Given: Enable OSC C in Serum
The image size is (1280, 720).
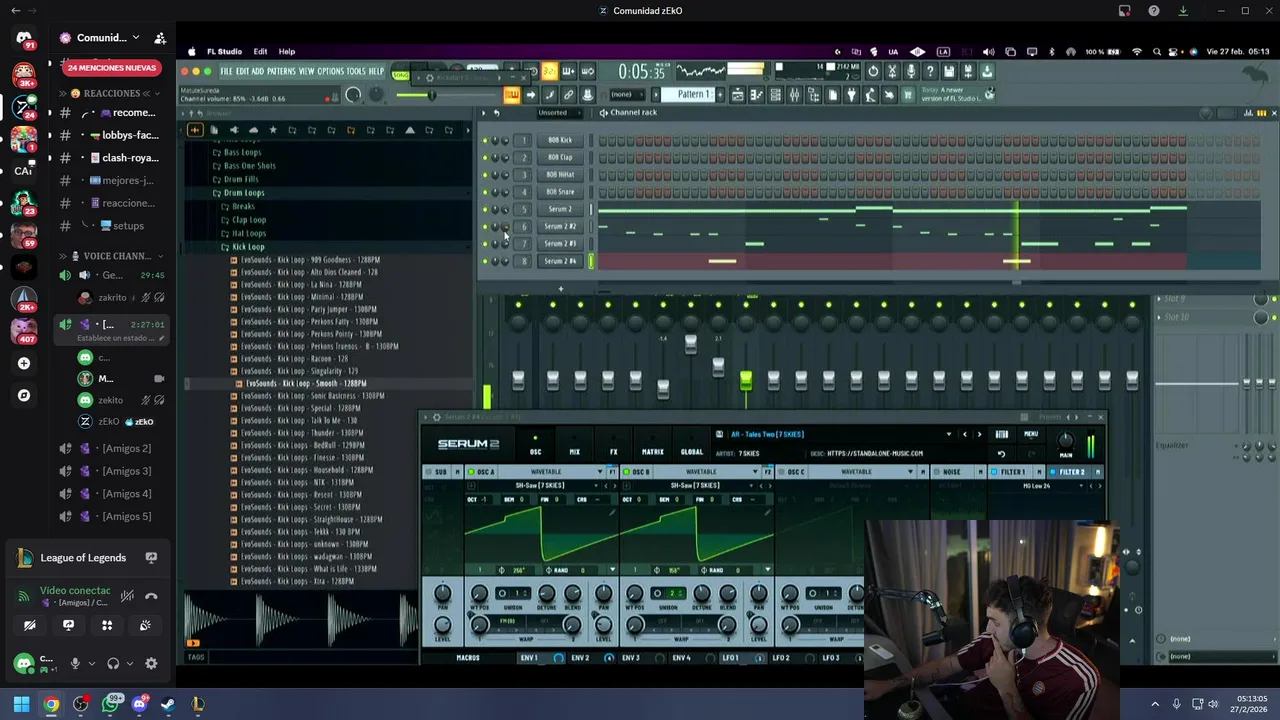Looking at the screenshot, I should 781,472.
